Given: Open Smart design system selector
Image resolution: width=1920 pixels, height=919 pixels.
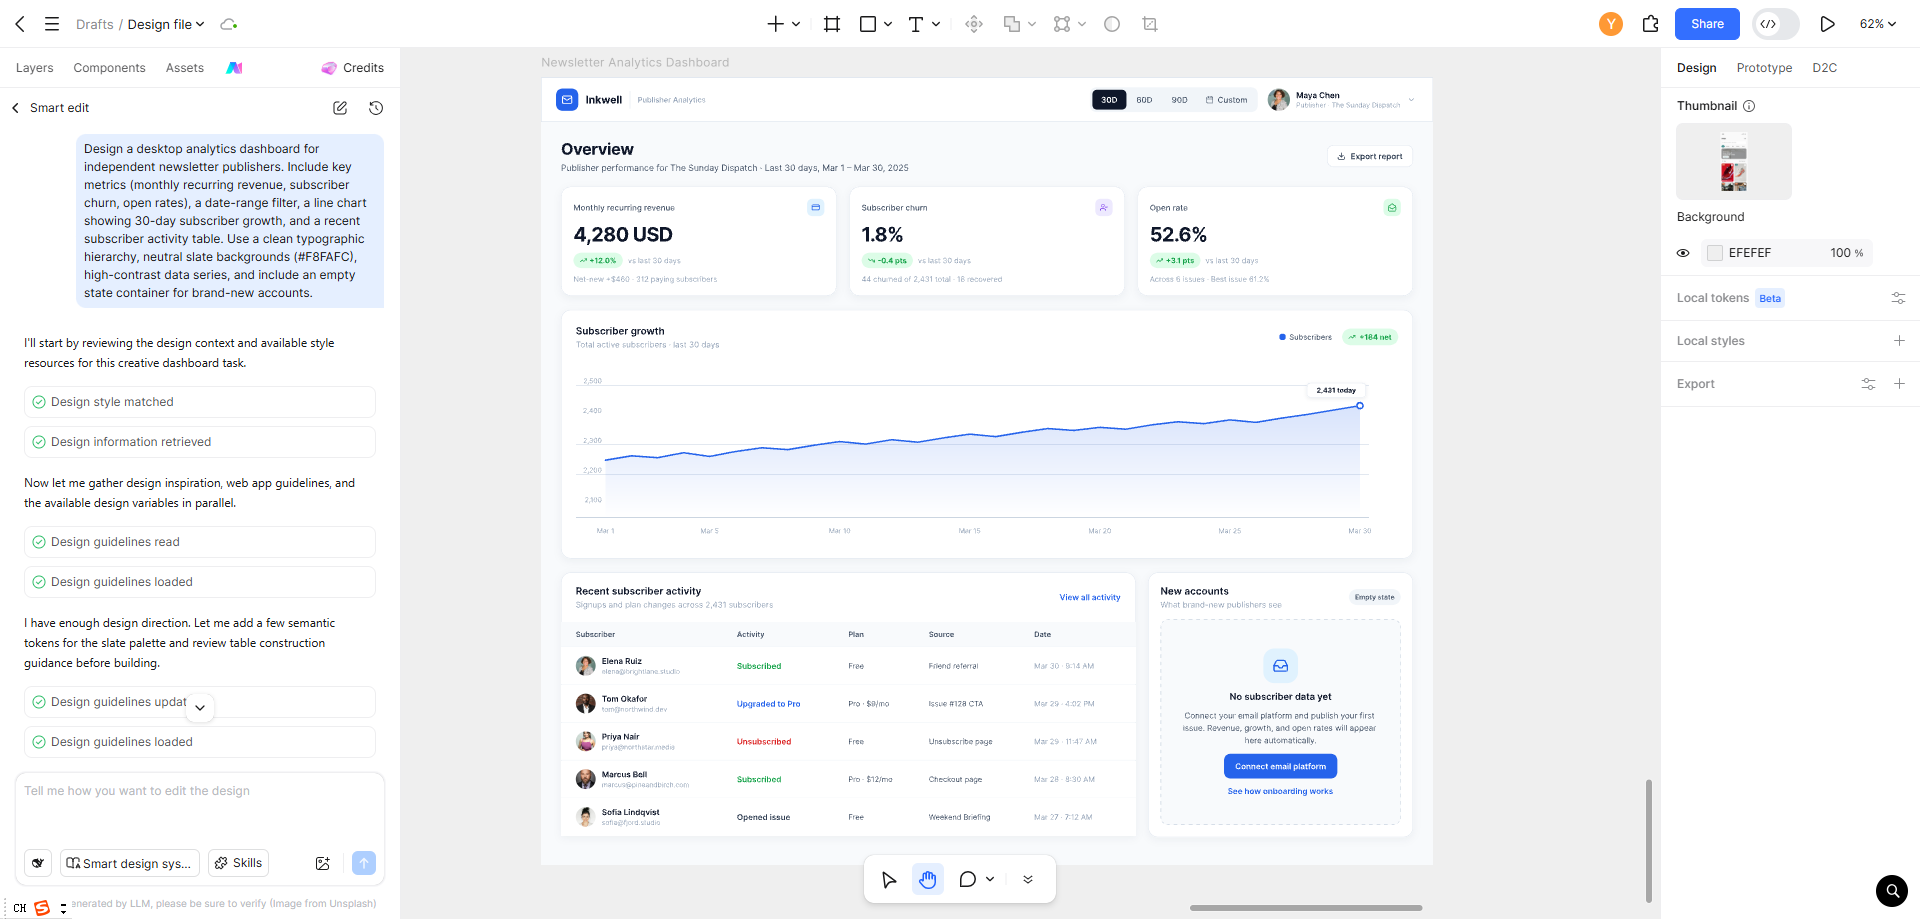Looking at the screenshot, I should tap(130, 863).
